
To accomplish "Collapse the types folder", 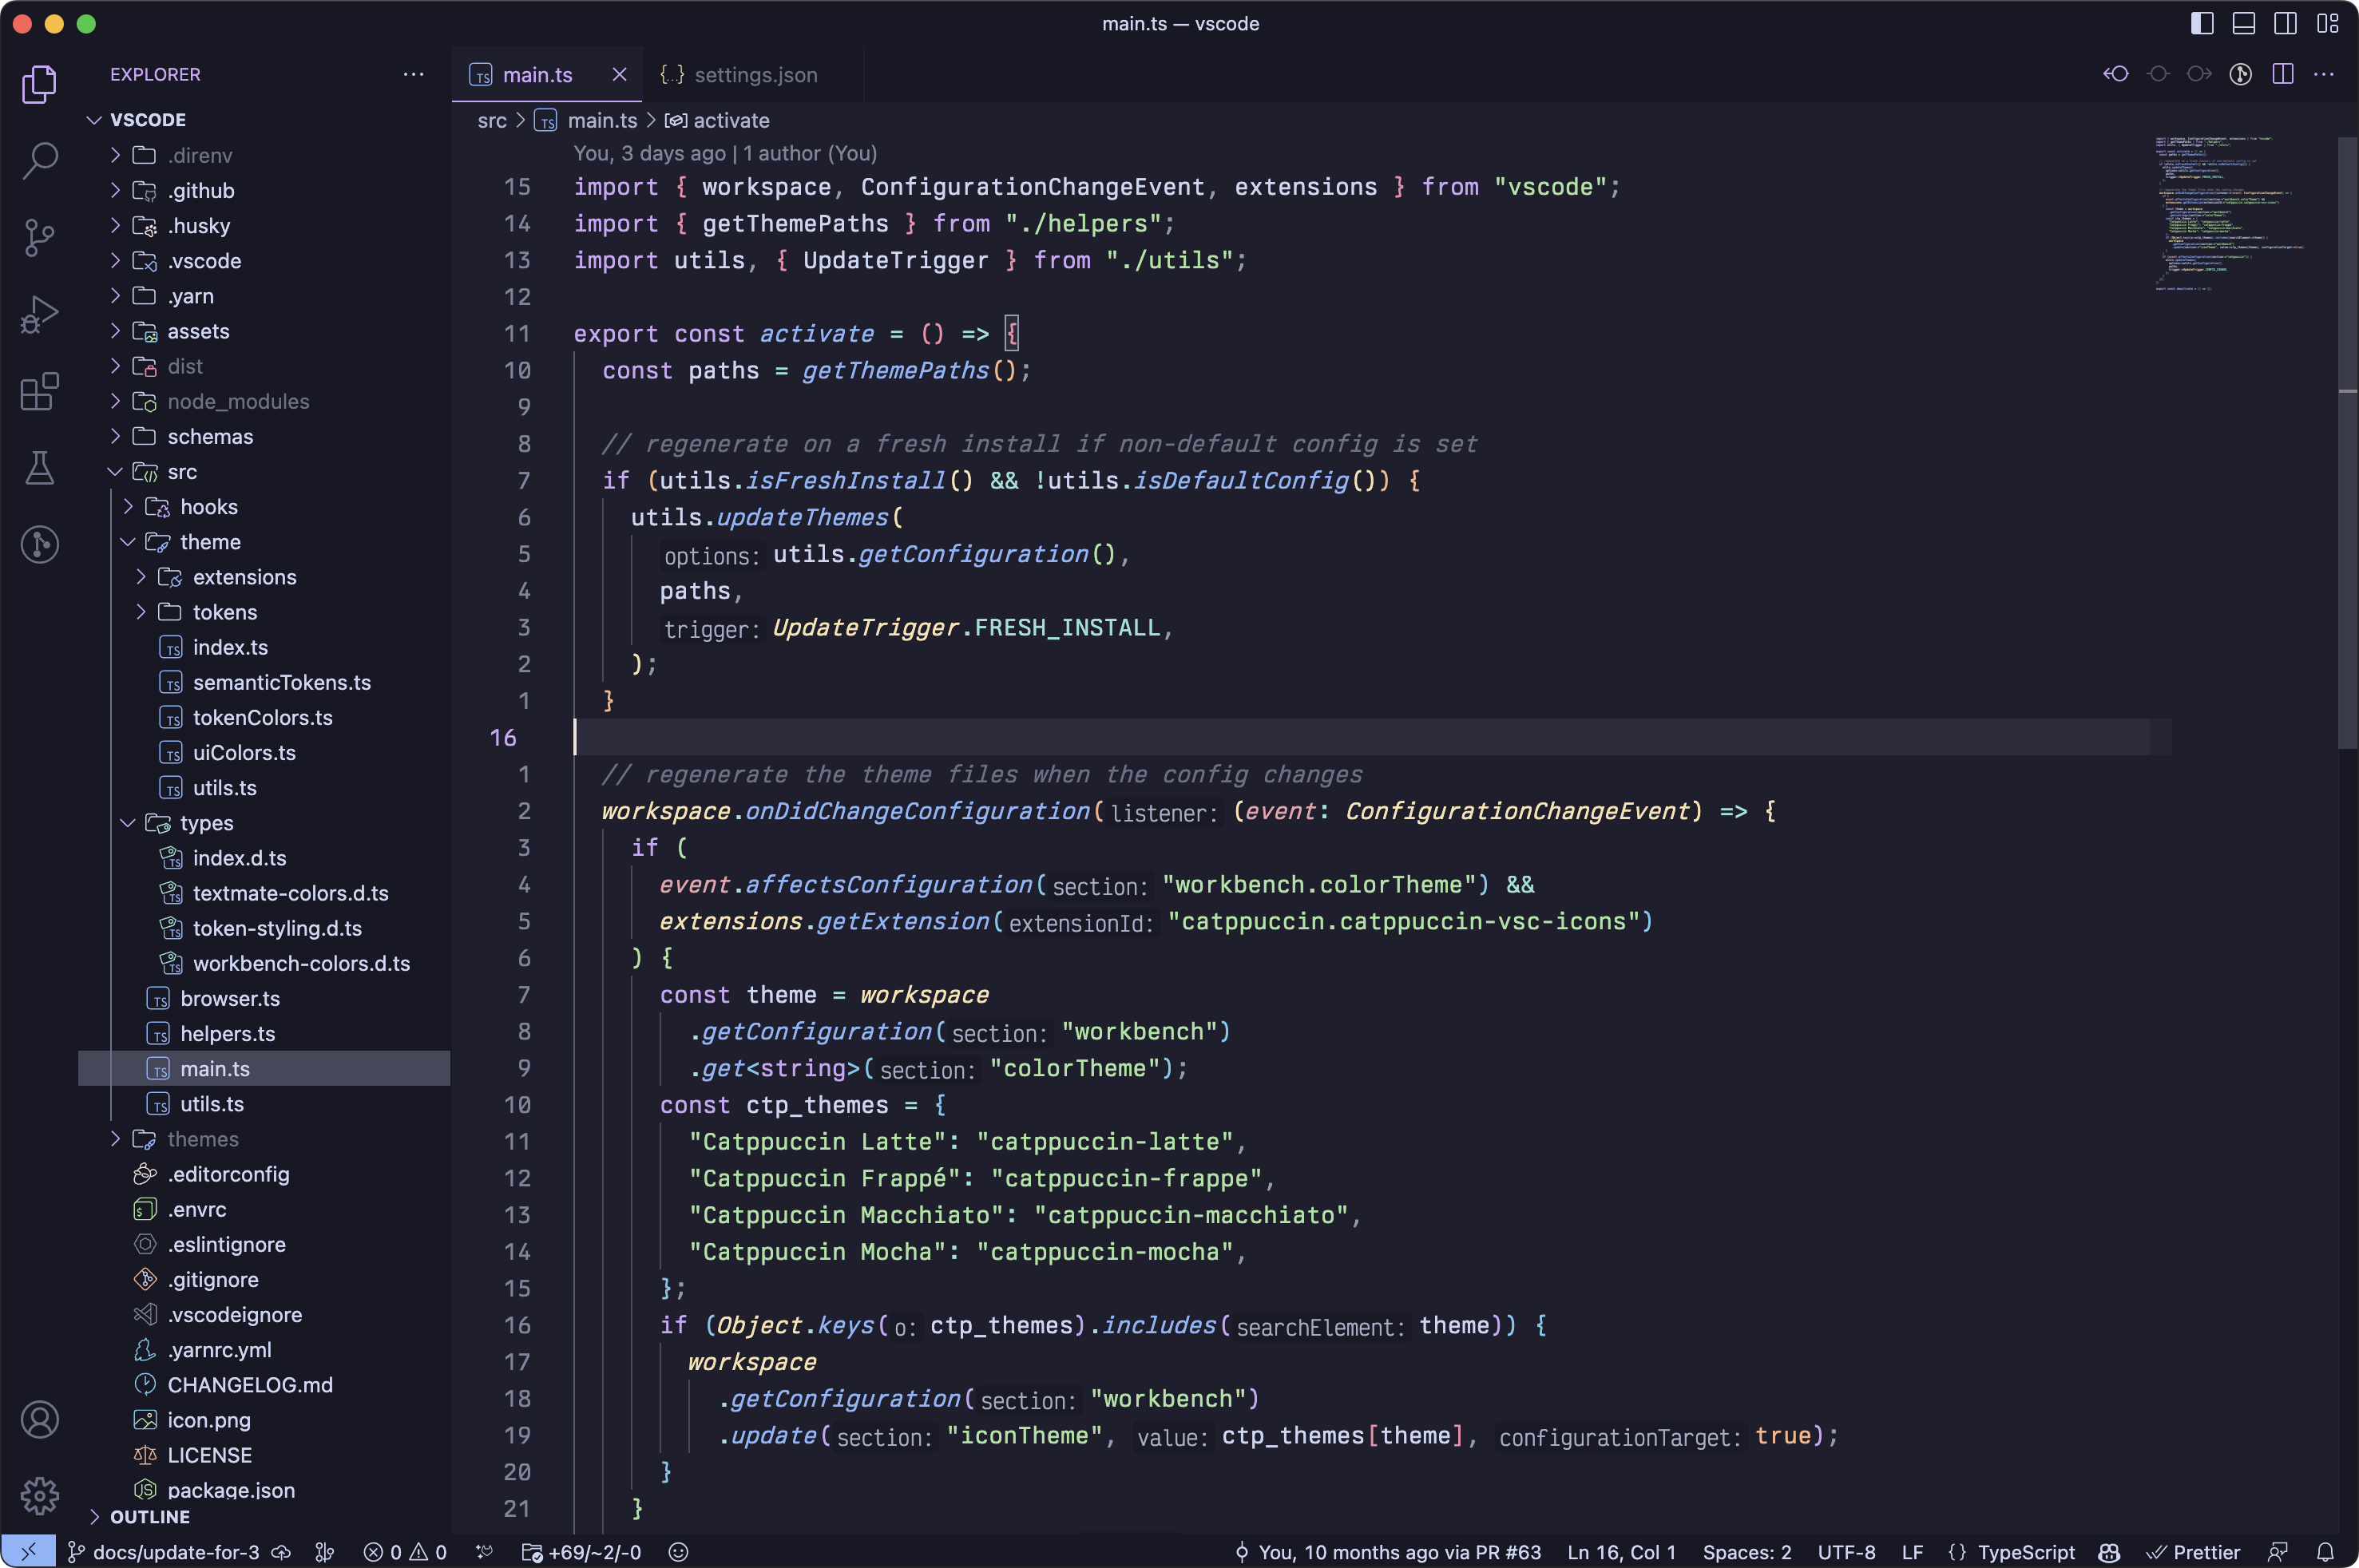I will point(264,823).
